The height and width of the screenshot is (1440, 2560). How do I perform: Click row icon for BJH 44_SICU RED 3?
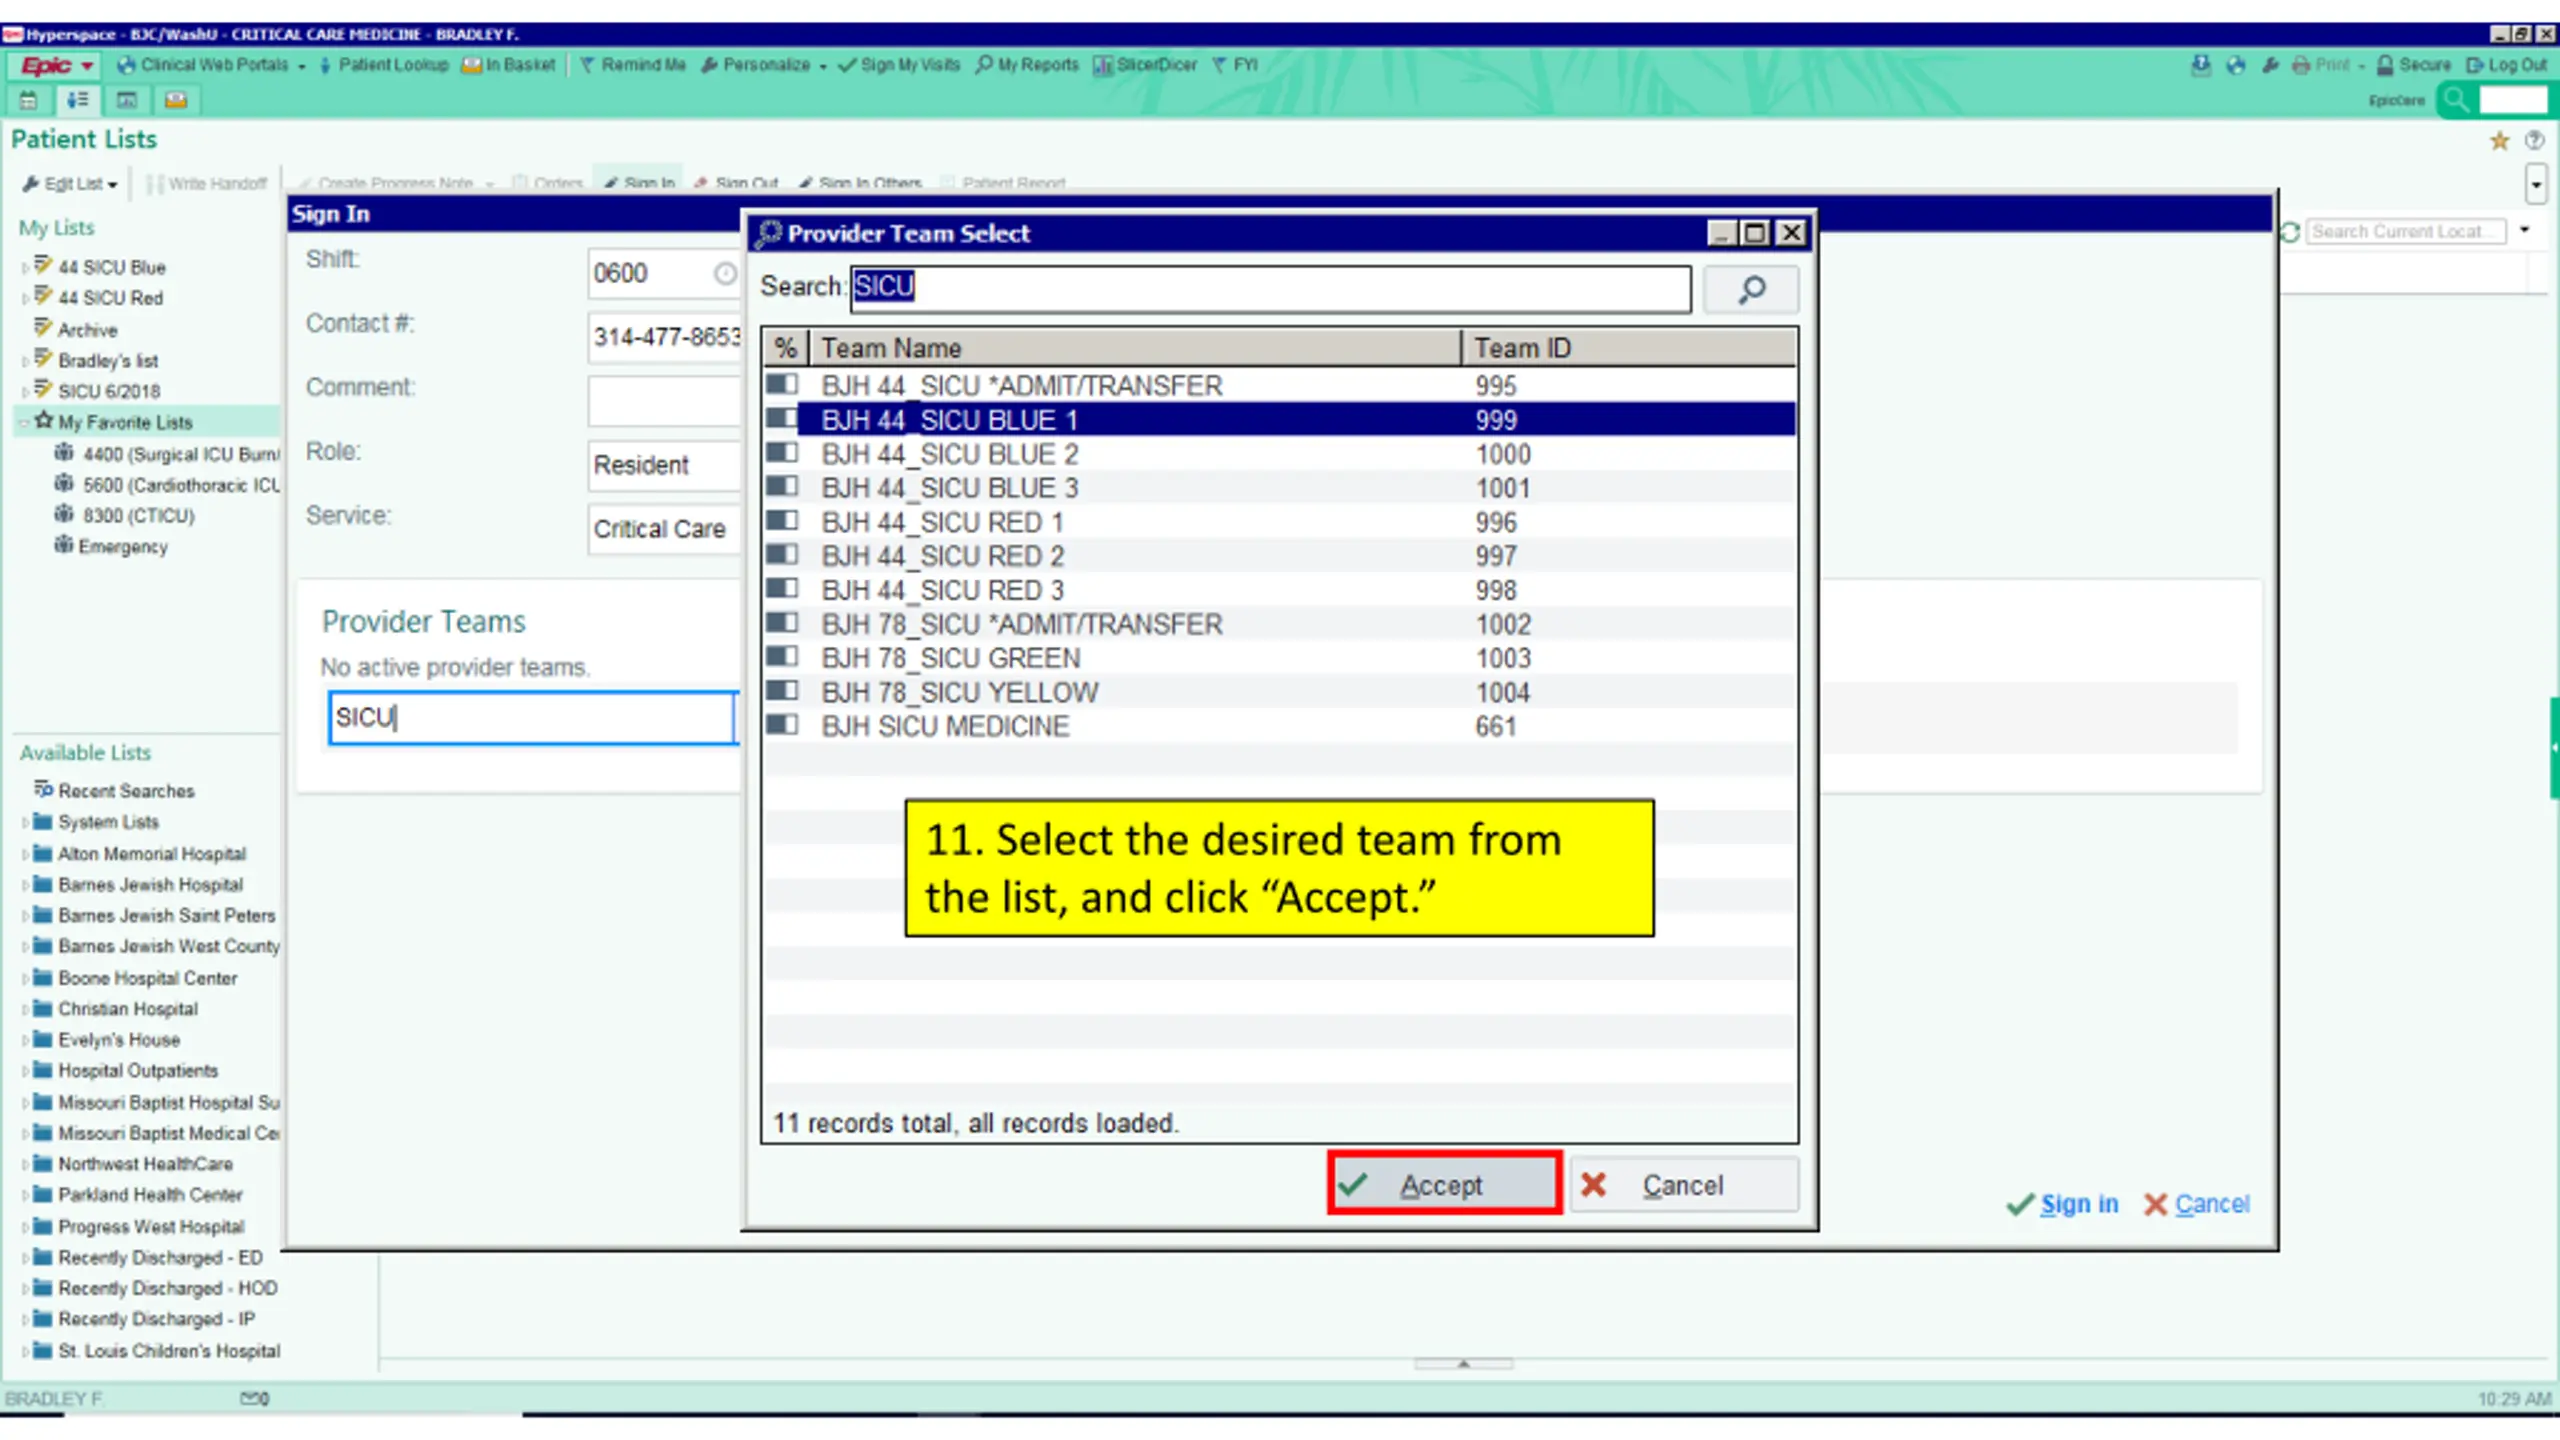782,589
